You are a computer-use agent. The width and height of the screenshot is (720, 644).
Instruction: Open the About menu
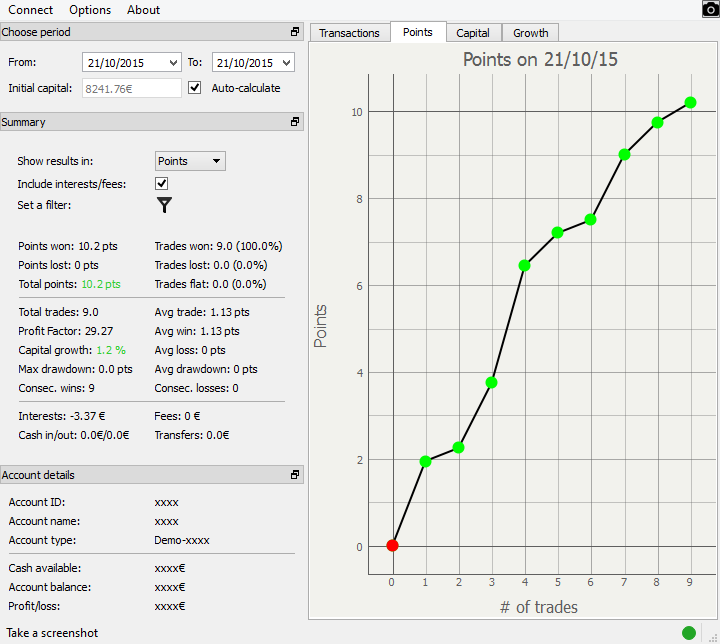(143, 10)
